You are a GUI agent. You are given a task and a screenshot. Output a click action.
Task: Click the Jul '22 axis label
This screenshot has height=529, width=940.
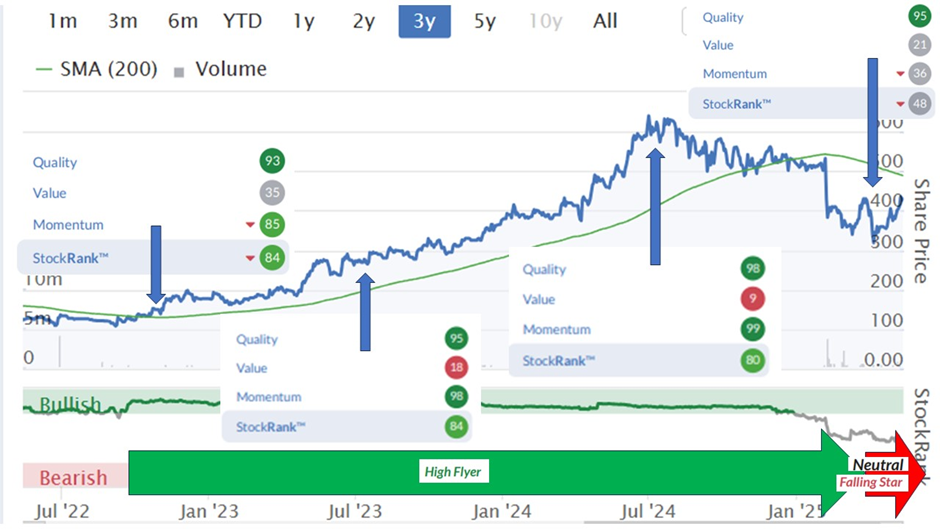point(62,512)
